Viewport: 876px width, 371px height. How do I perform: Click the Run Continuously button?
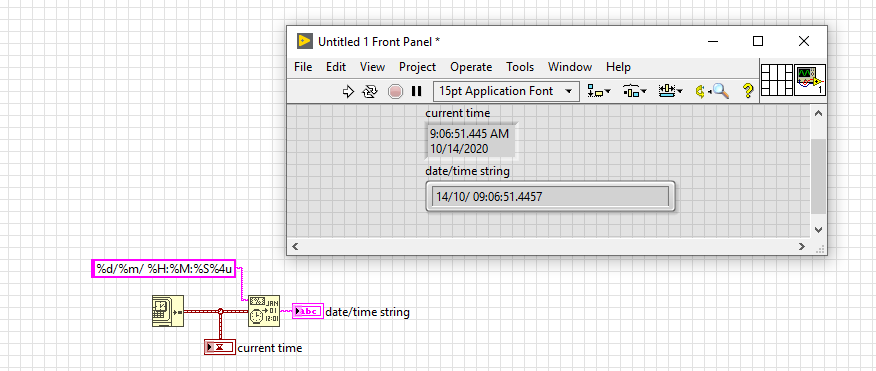tap(370, 91)
